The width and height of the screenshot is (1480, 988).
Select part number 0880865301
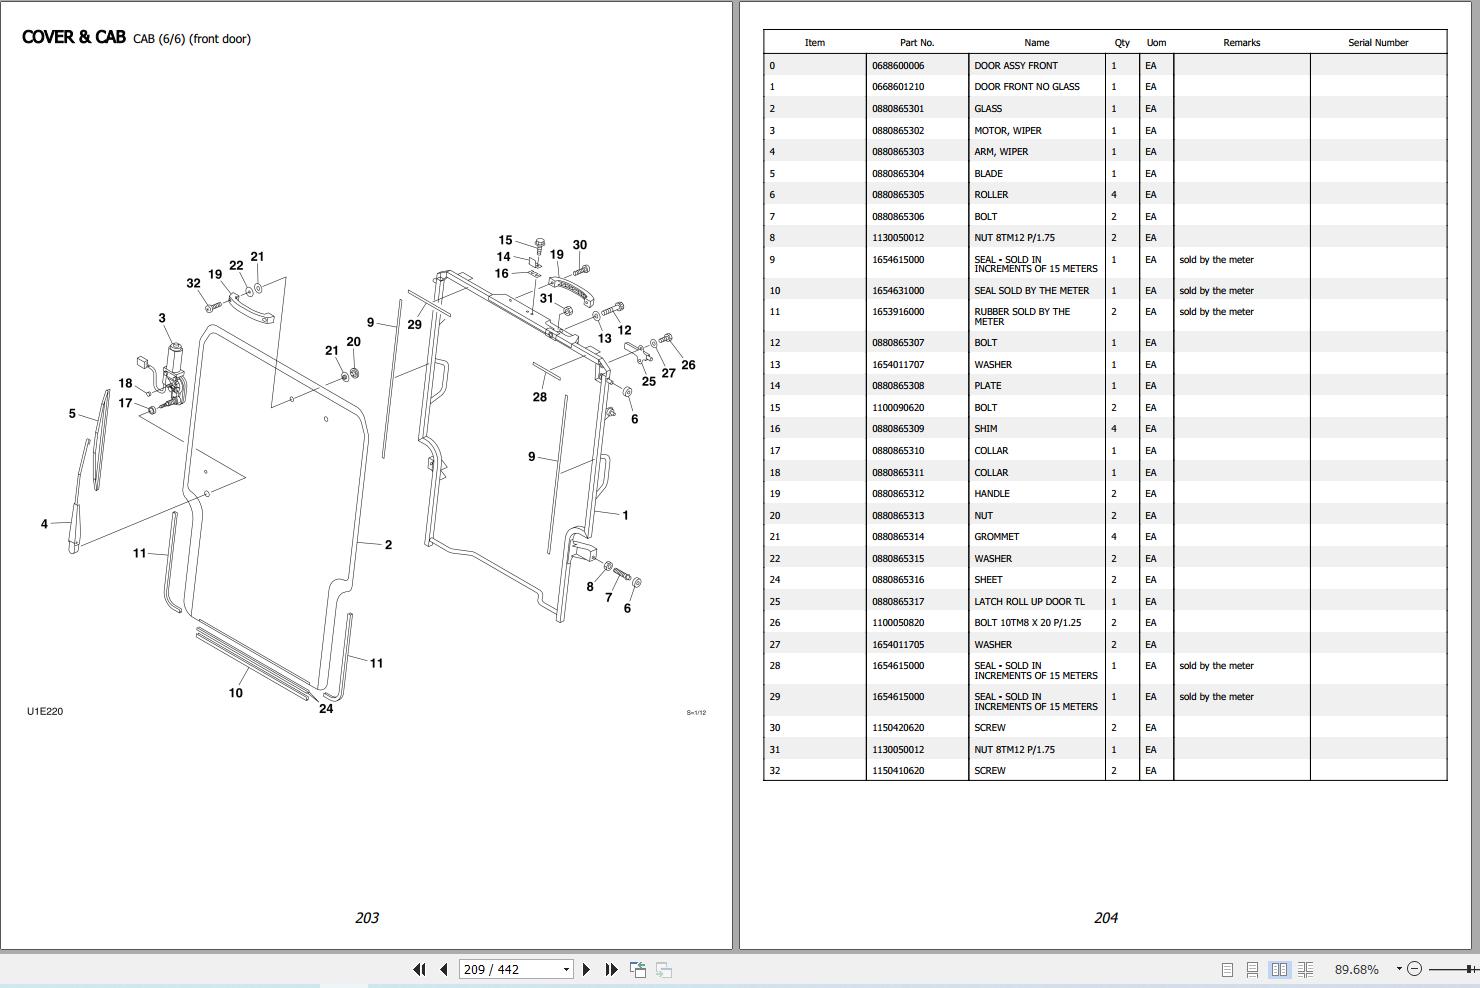point(898,109)
